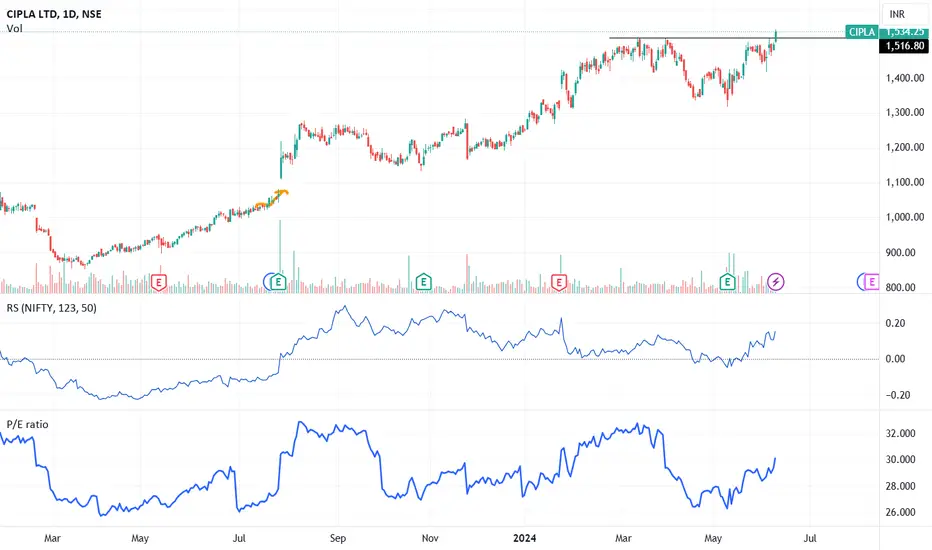Click the 1,300.00 price axis label

point(905,112)
